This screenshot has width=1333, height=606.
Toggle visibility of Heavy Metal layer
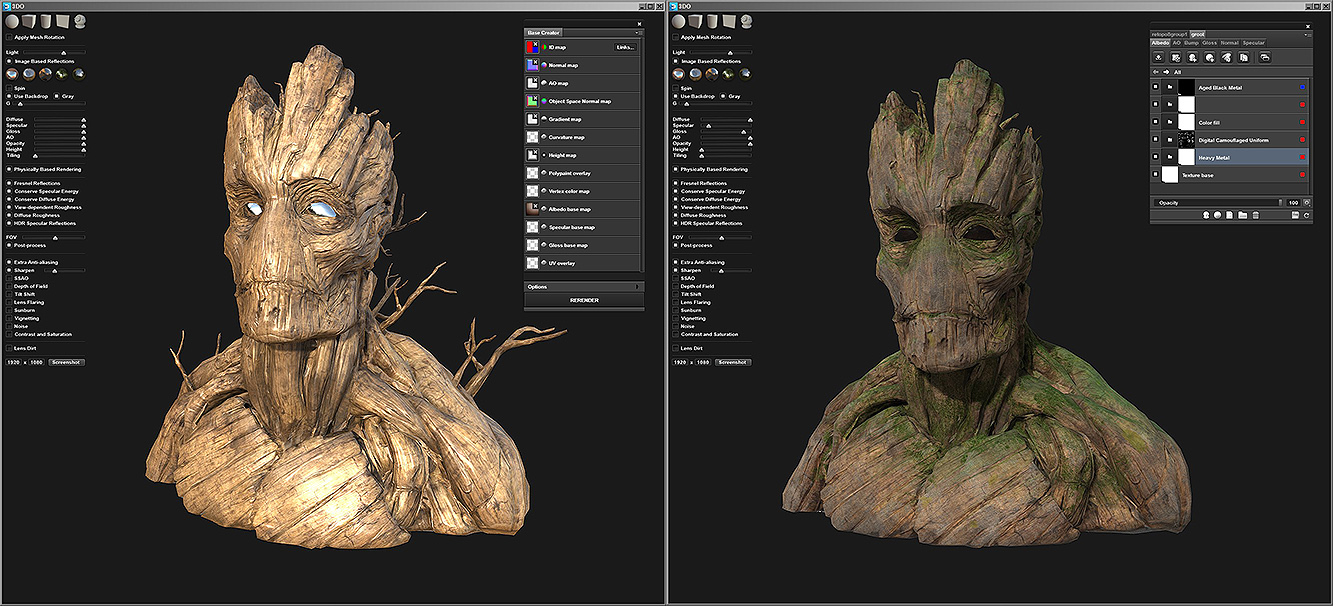pyautogui.click(x=1156, y=157)
